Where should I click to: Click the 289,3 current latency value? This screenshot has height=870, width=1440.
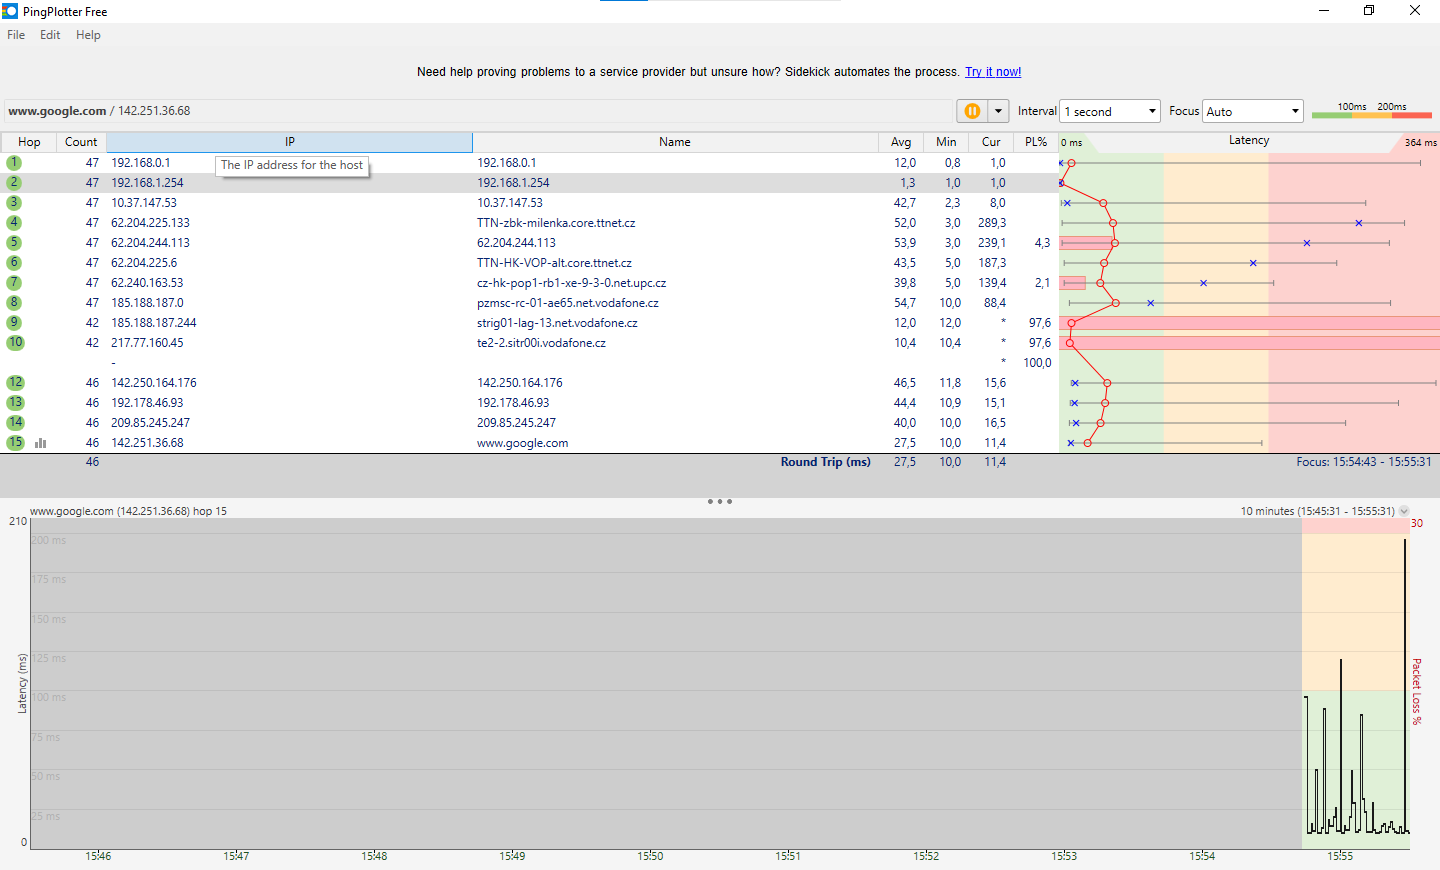[x=992, y=223]
